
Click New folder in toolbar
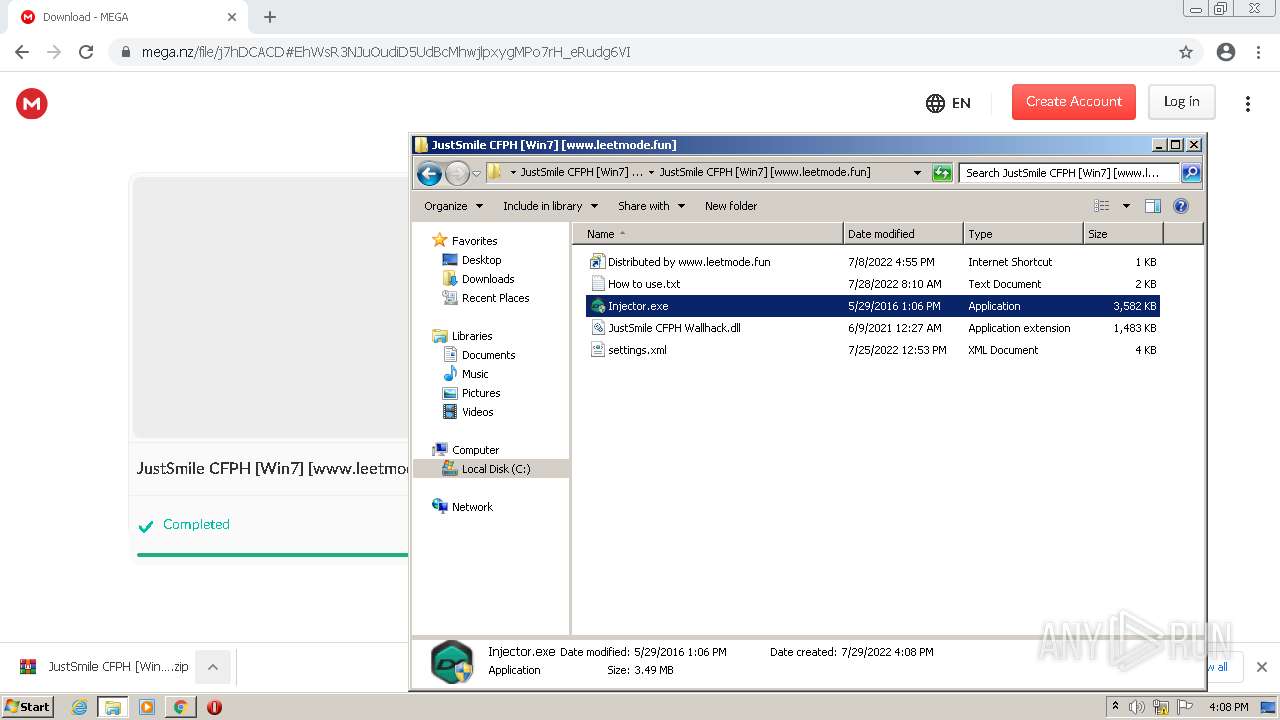click(731, 206)
